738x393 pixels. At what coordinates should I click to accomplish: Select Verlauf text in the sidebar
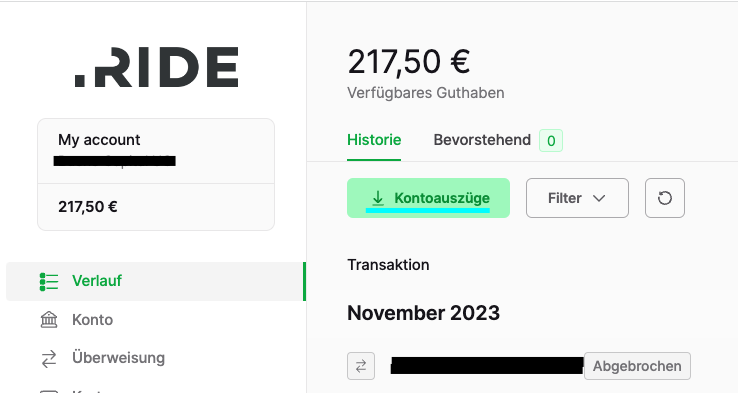point(97,281)
